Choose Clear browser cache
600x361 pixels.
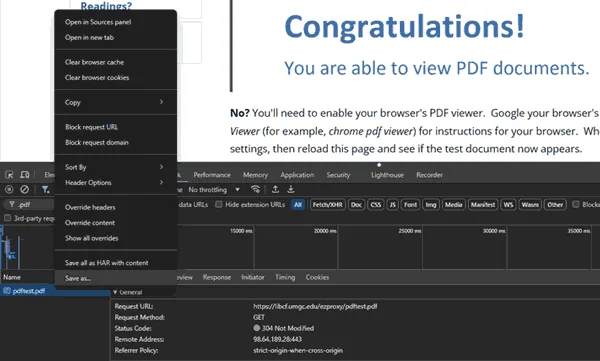pyautogui.click(x=116, y=62)
